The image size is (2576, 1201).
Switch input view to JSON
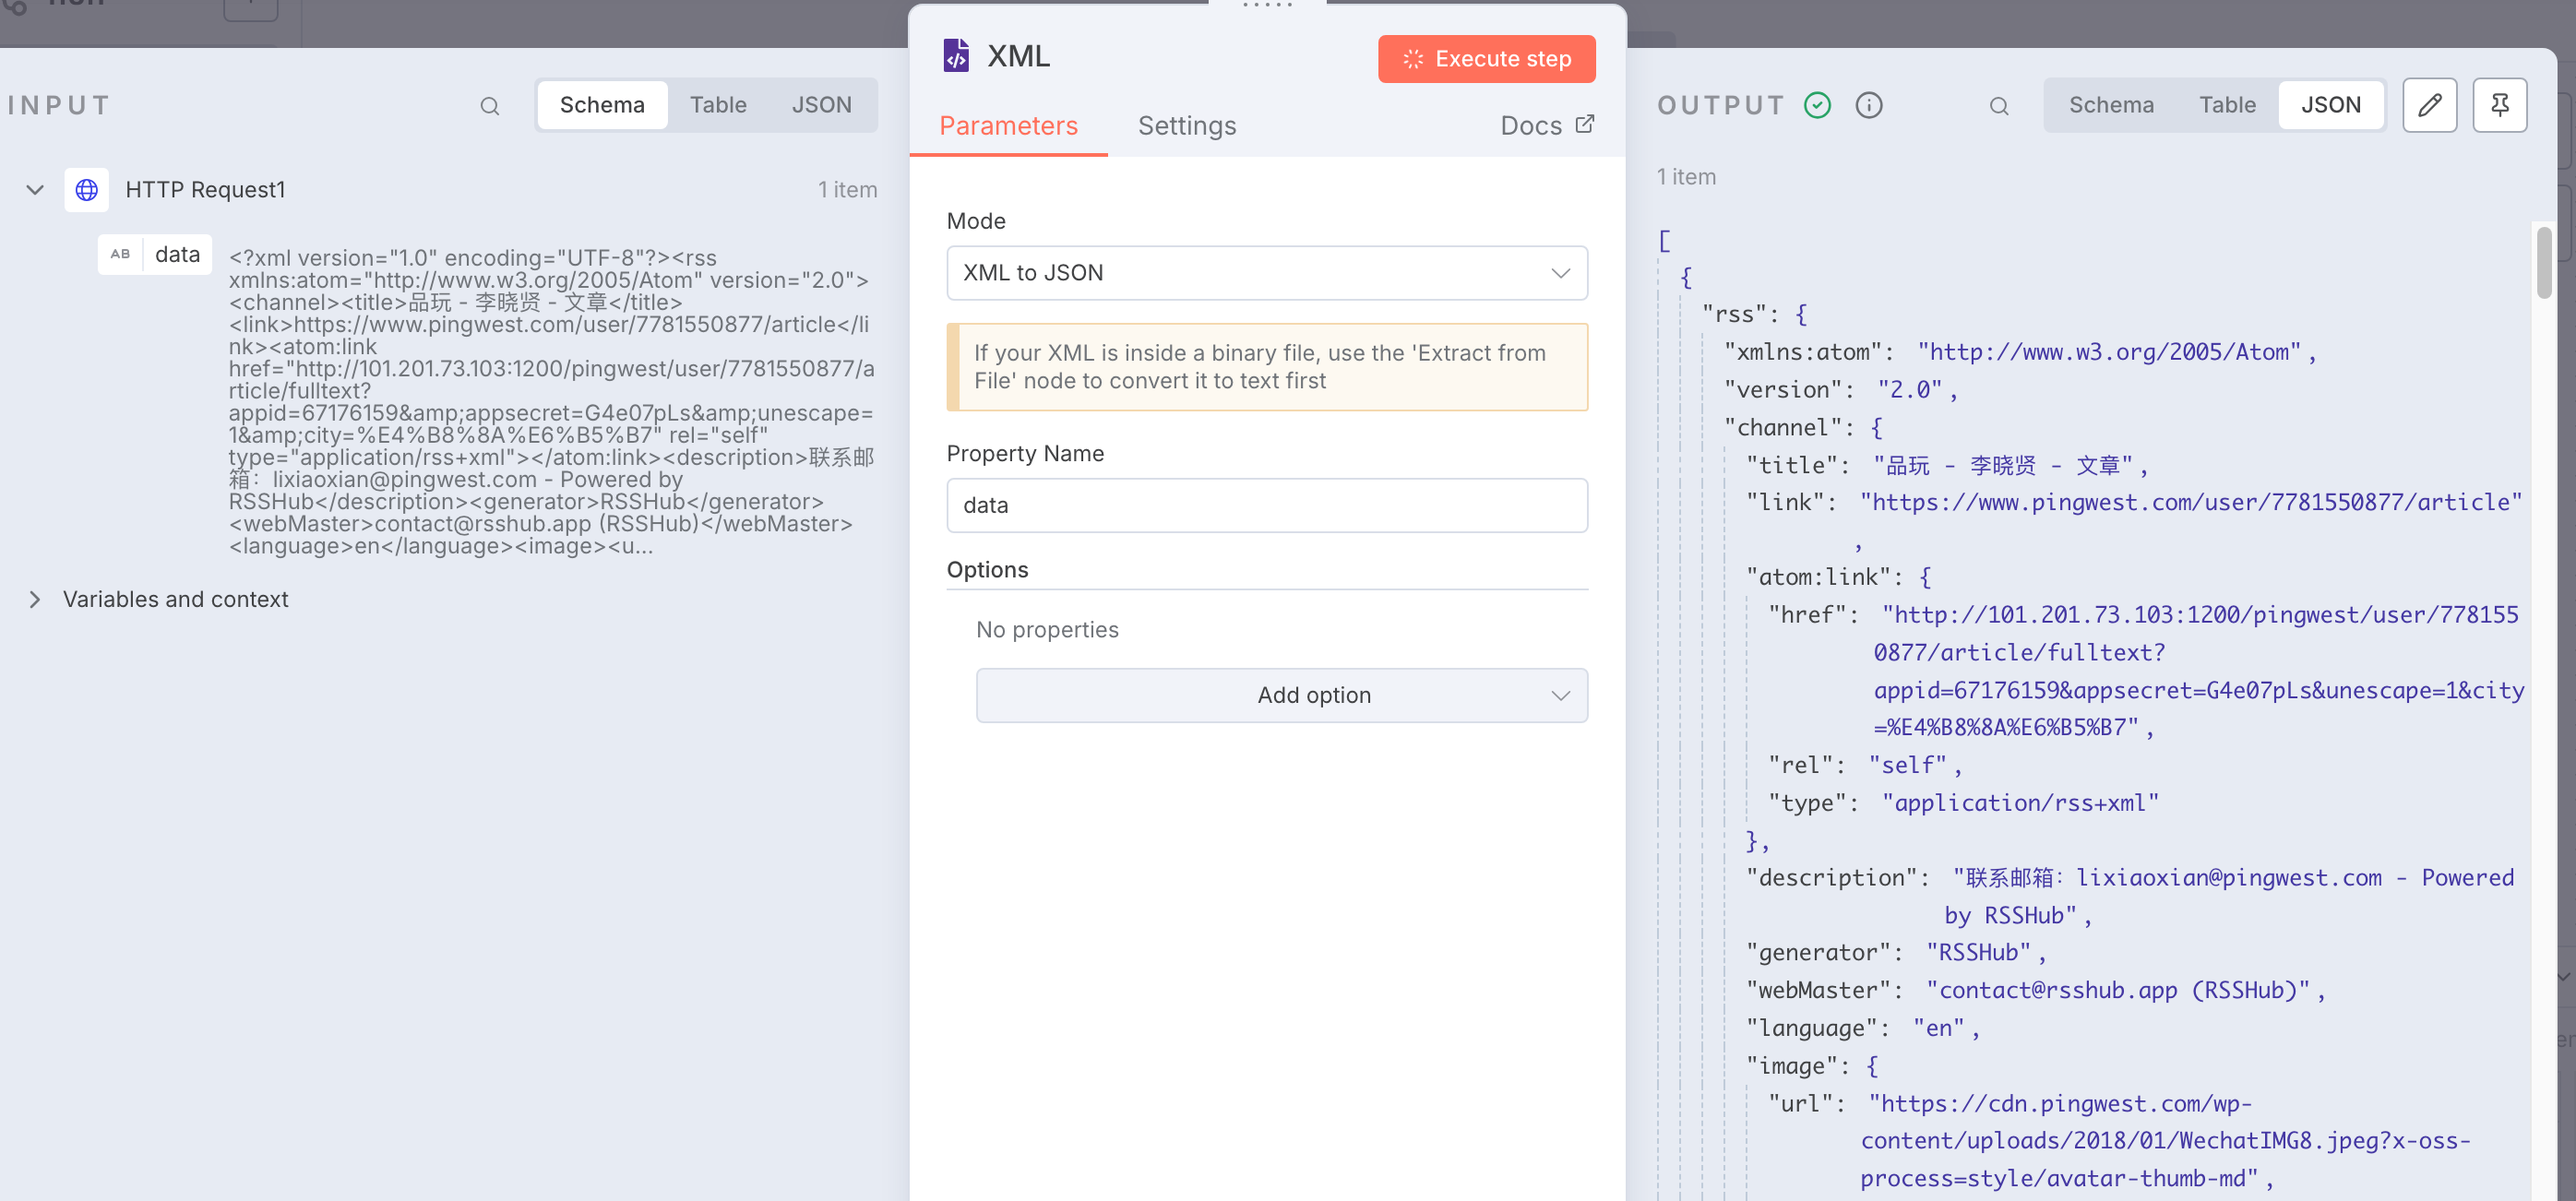[821, 105]
